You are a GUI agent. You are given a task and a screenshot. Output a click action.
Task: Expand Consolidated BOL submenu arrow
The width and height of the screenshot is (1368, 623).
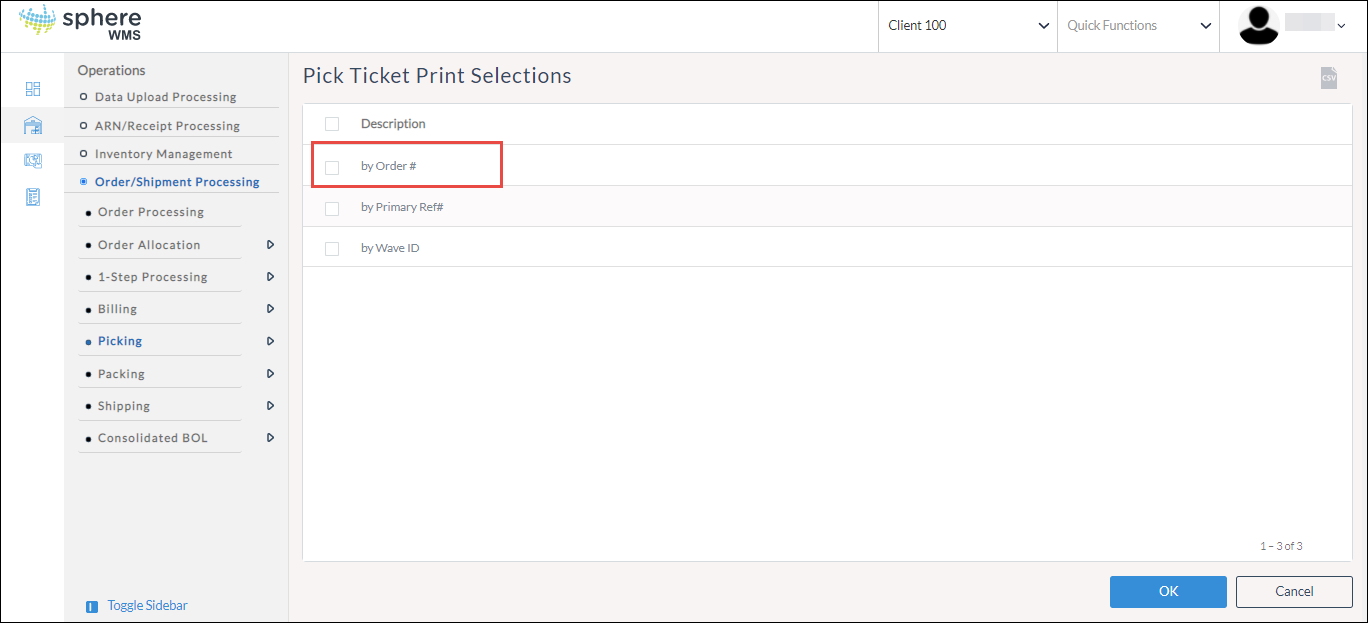(x=270, y=438)
